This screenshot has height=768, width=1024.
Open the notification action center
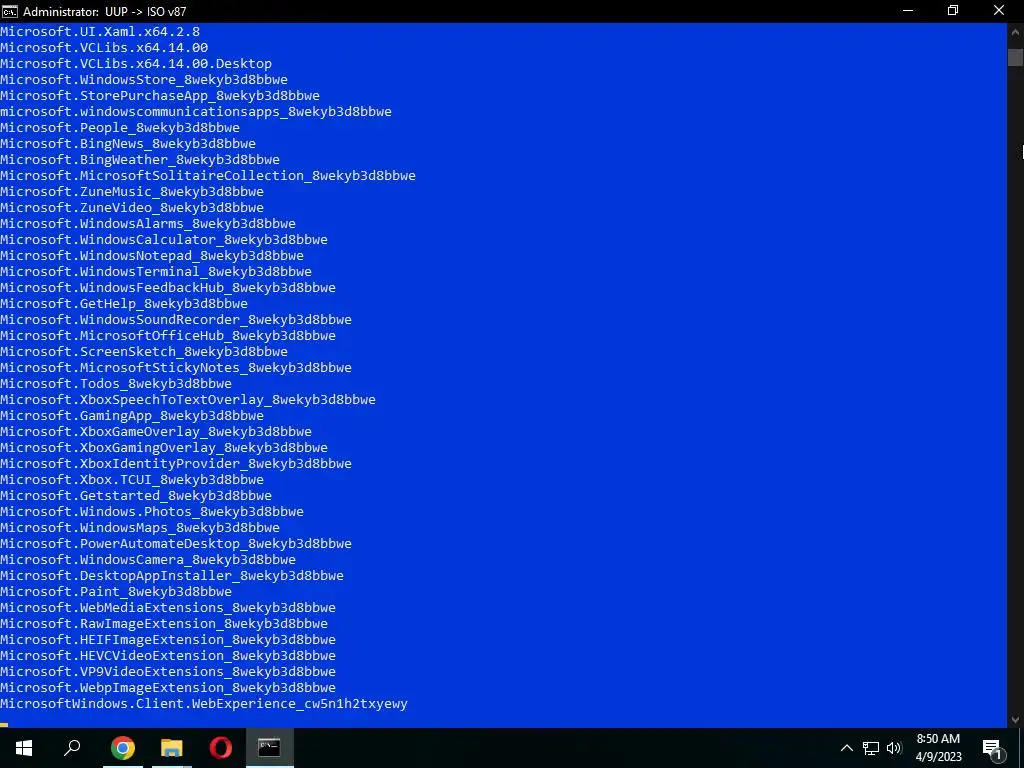click(x=993, y=748)
